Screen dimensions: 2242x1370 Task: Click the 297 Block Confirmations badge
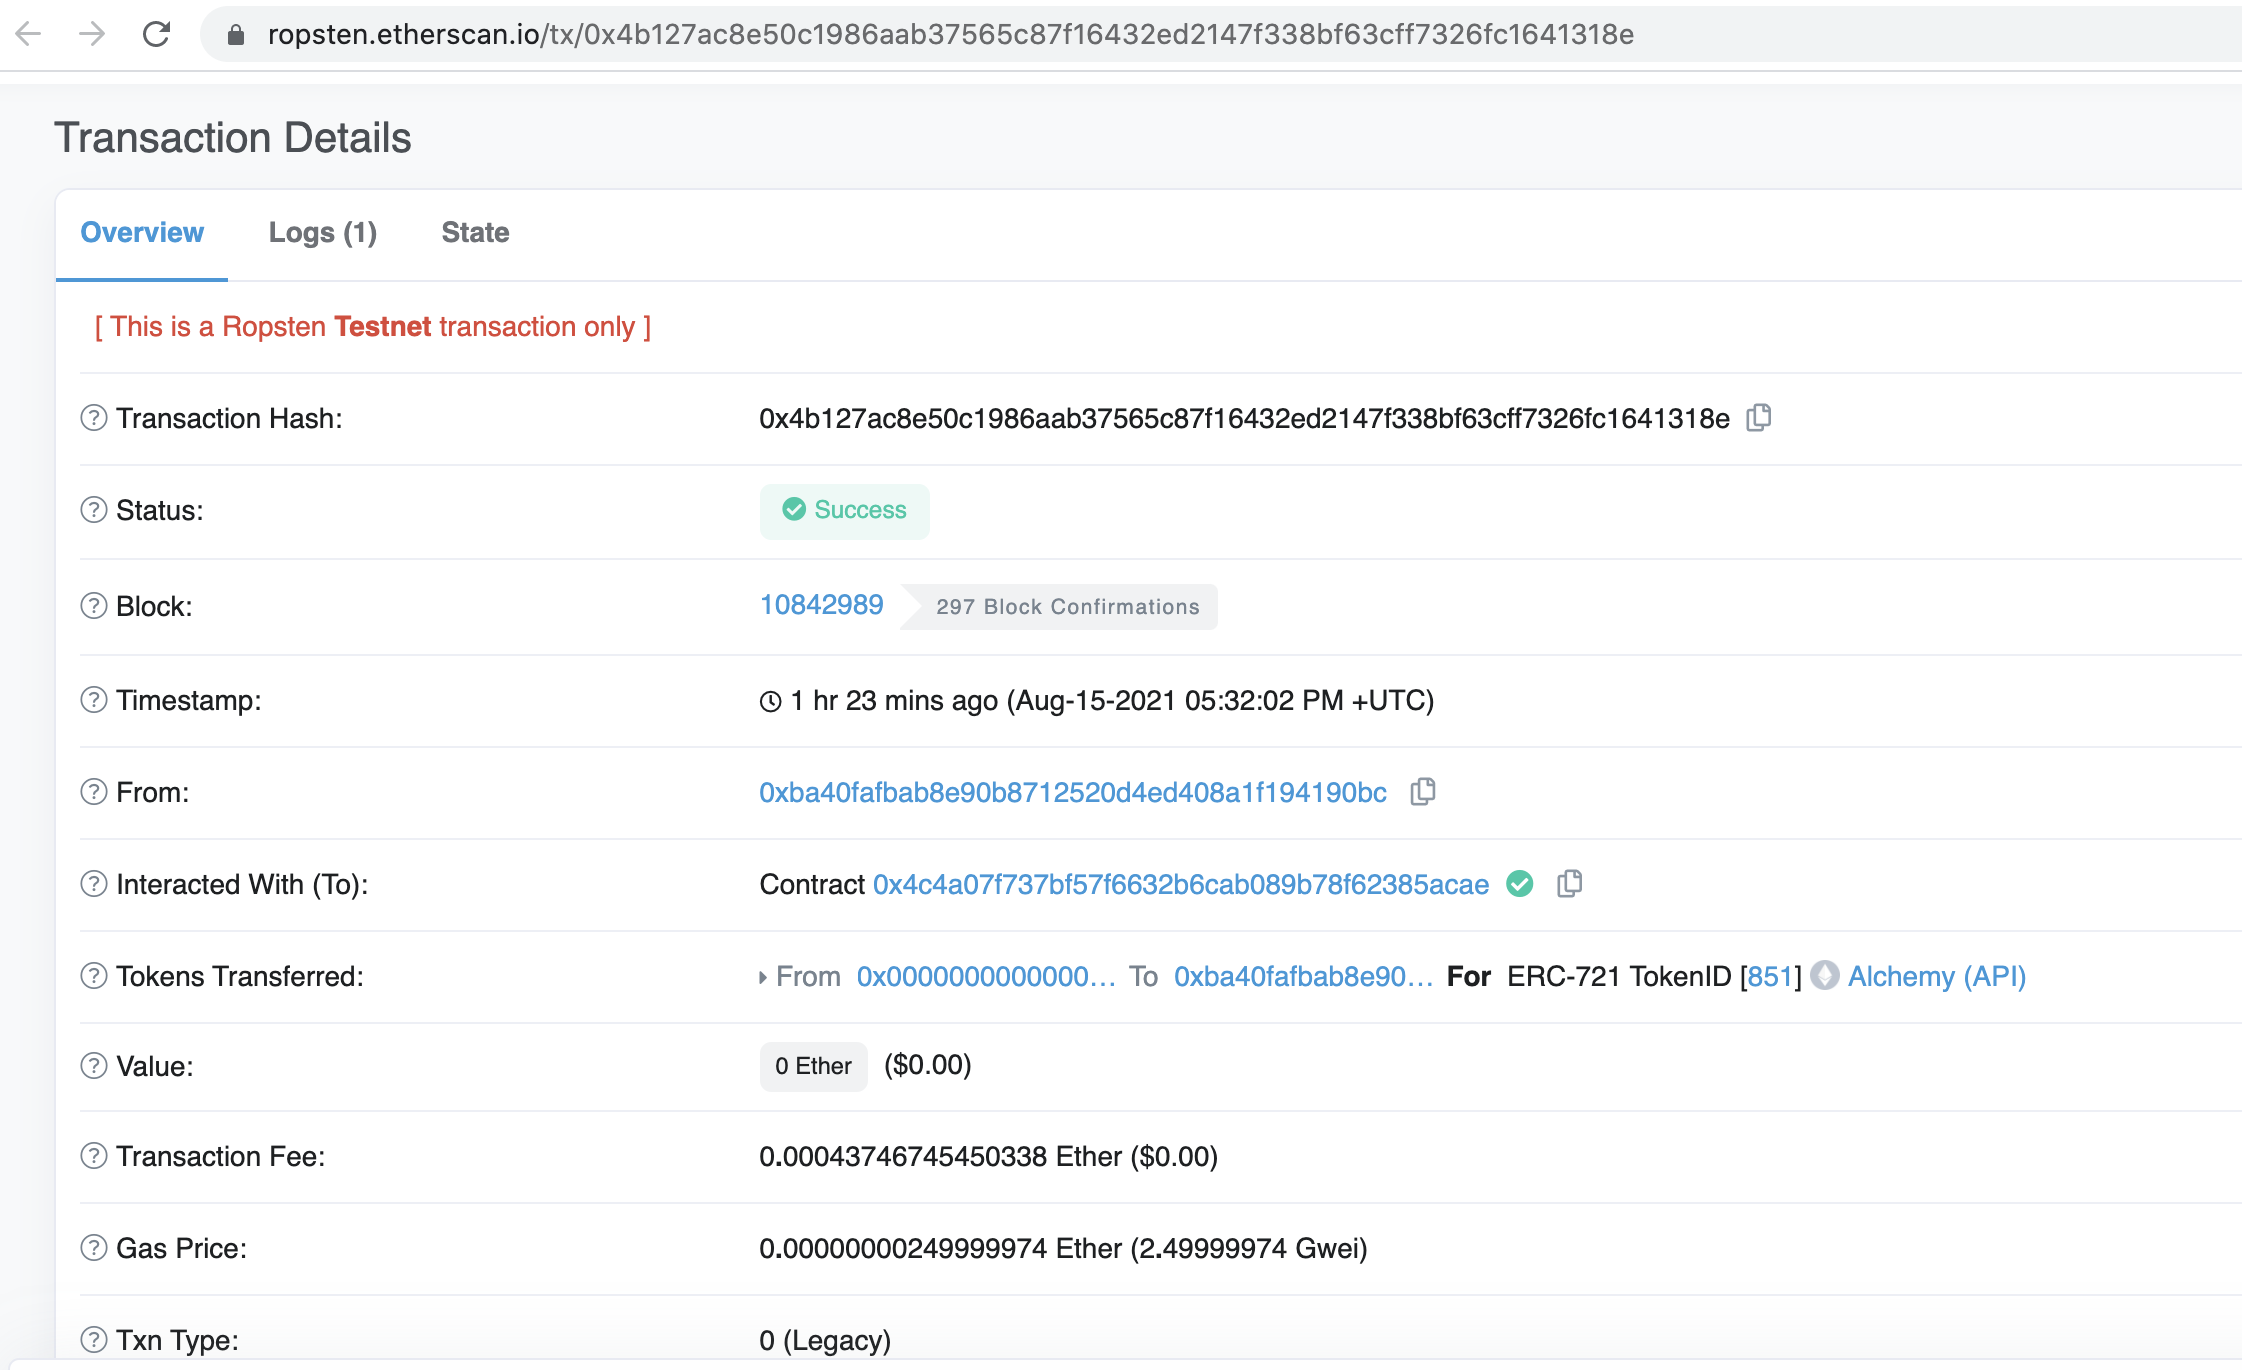point(1060,607)
